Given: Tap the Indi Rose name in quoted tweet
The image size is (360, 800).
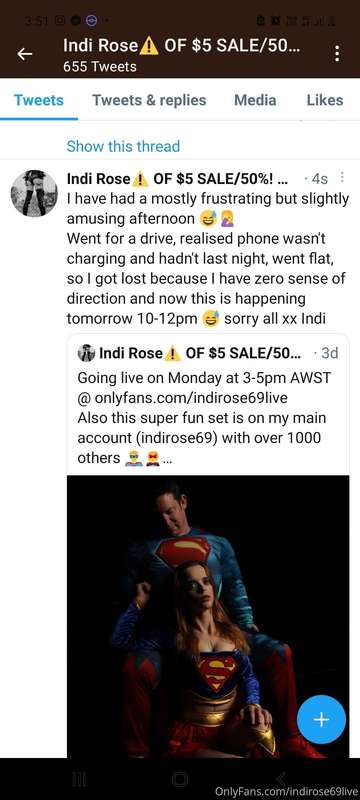Looking at the screenshot, I should point(131,353).
